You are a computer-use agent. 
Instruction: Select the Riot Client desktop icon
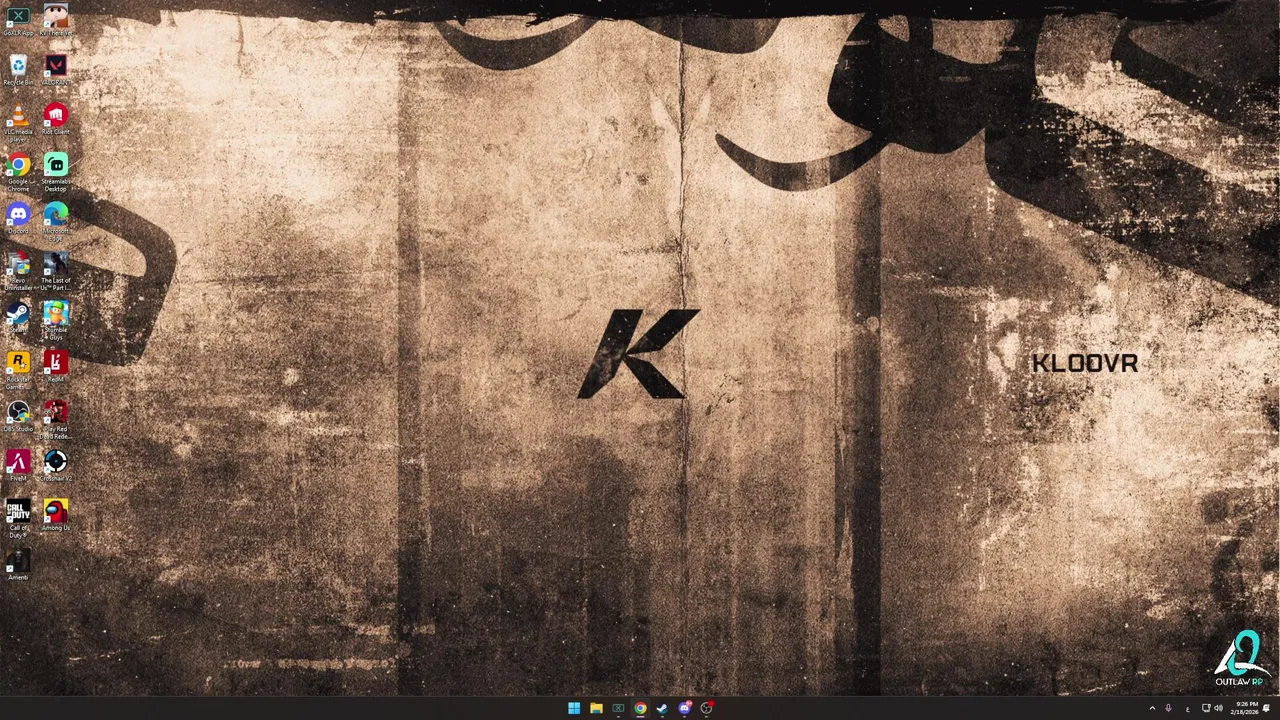click(56, 120)
